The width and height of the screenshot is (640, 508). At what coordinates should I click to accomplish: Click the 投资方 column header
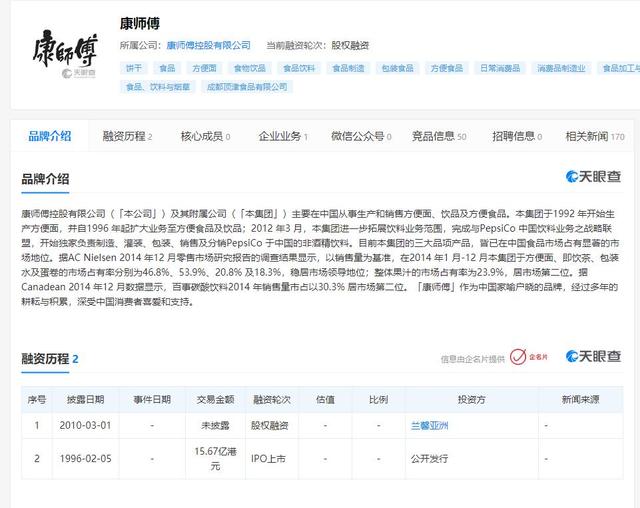pos(472,399)
